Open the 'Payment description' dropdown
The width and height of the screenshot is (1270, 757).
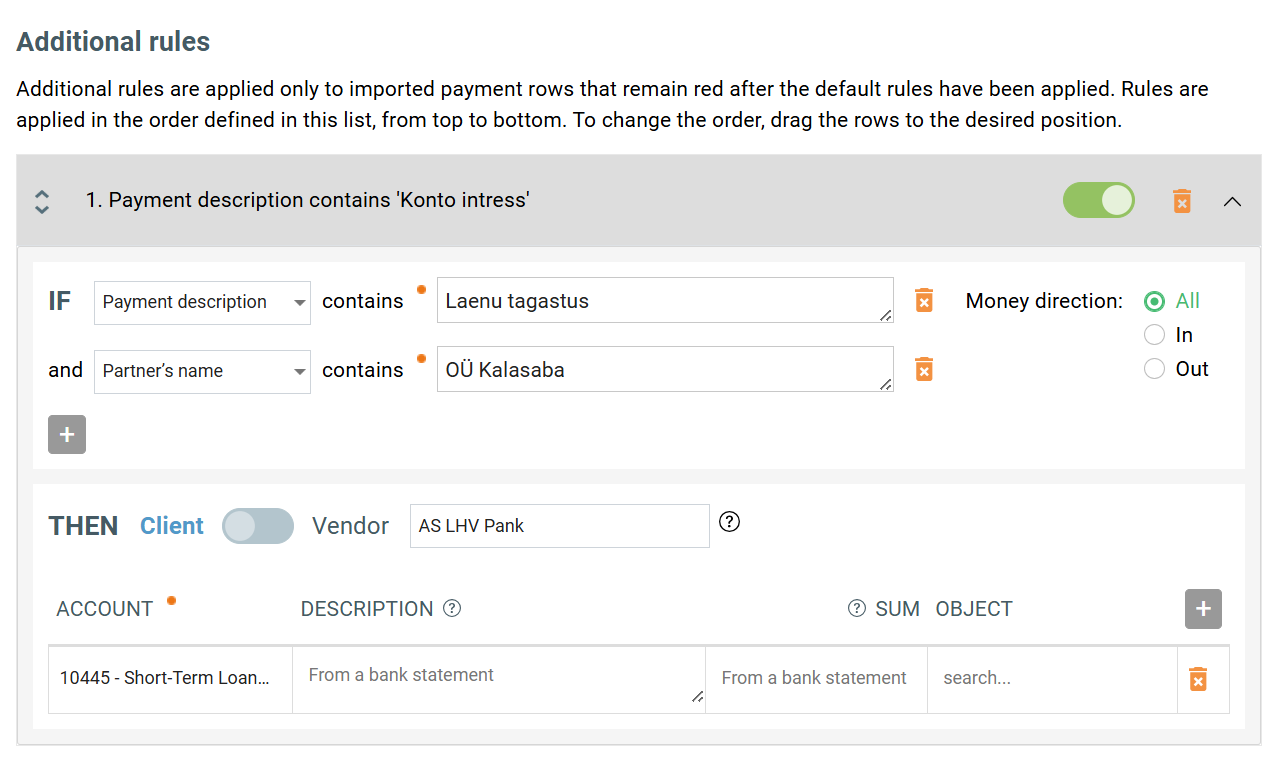click(x=202, y=302)
